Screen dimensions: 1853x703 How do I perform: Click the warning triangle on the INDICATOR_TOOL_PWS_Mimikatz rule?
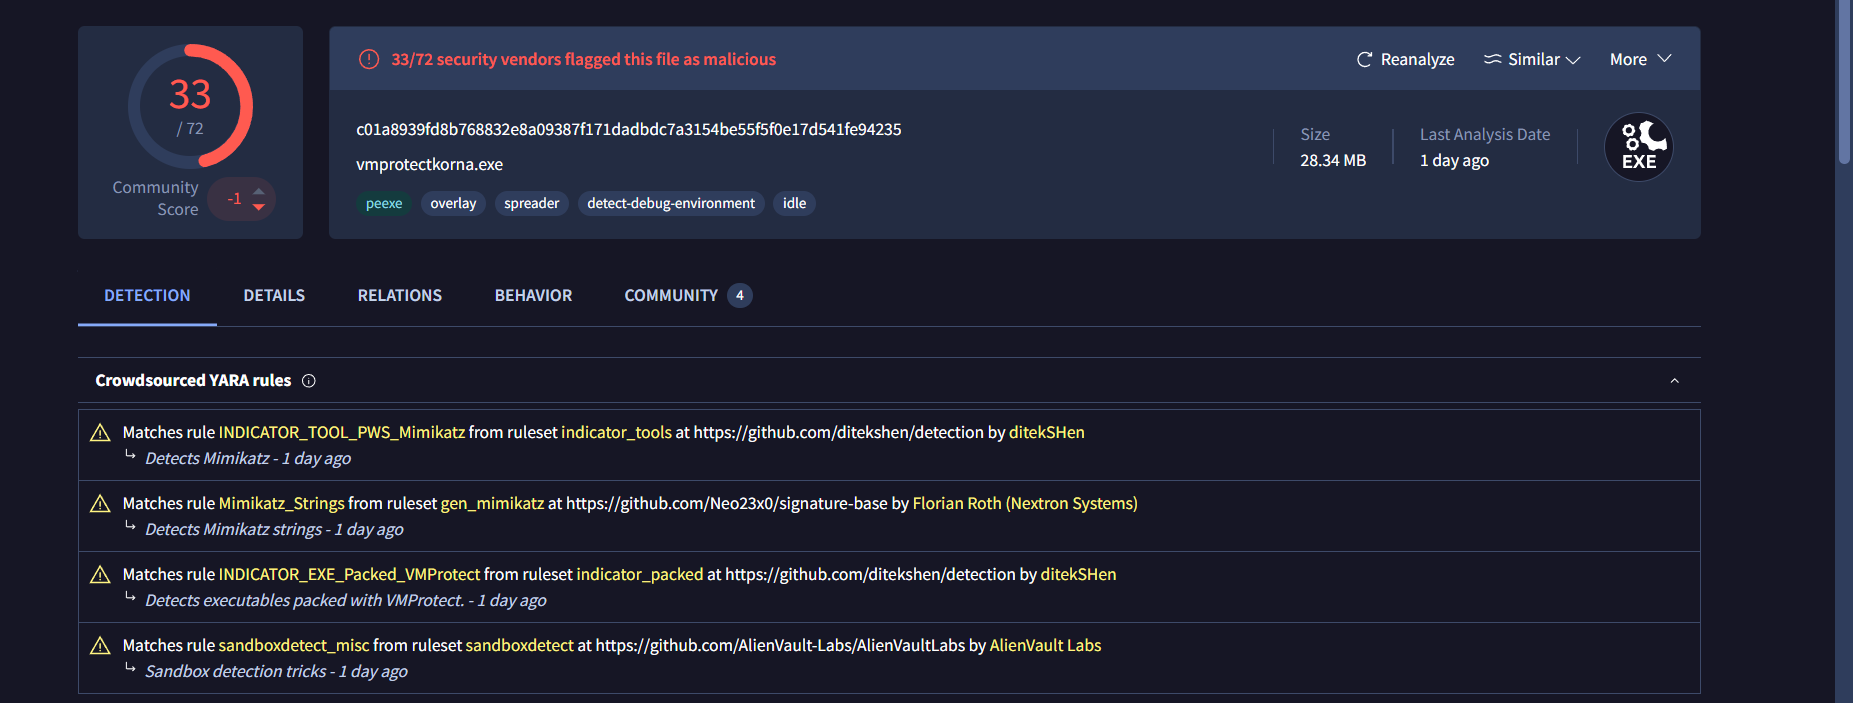coord(100,433)
